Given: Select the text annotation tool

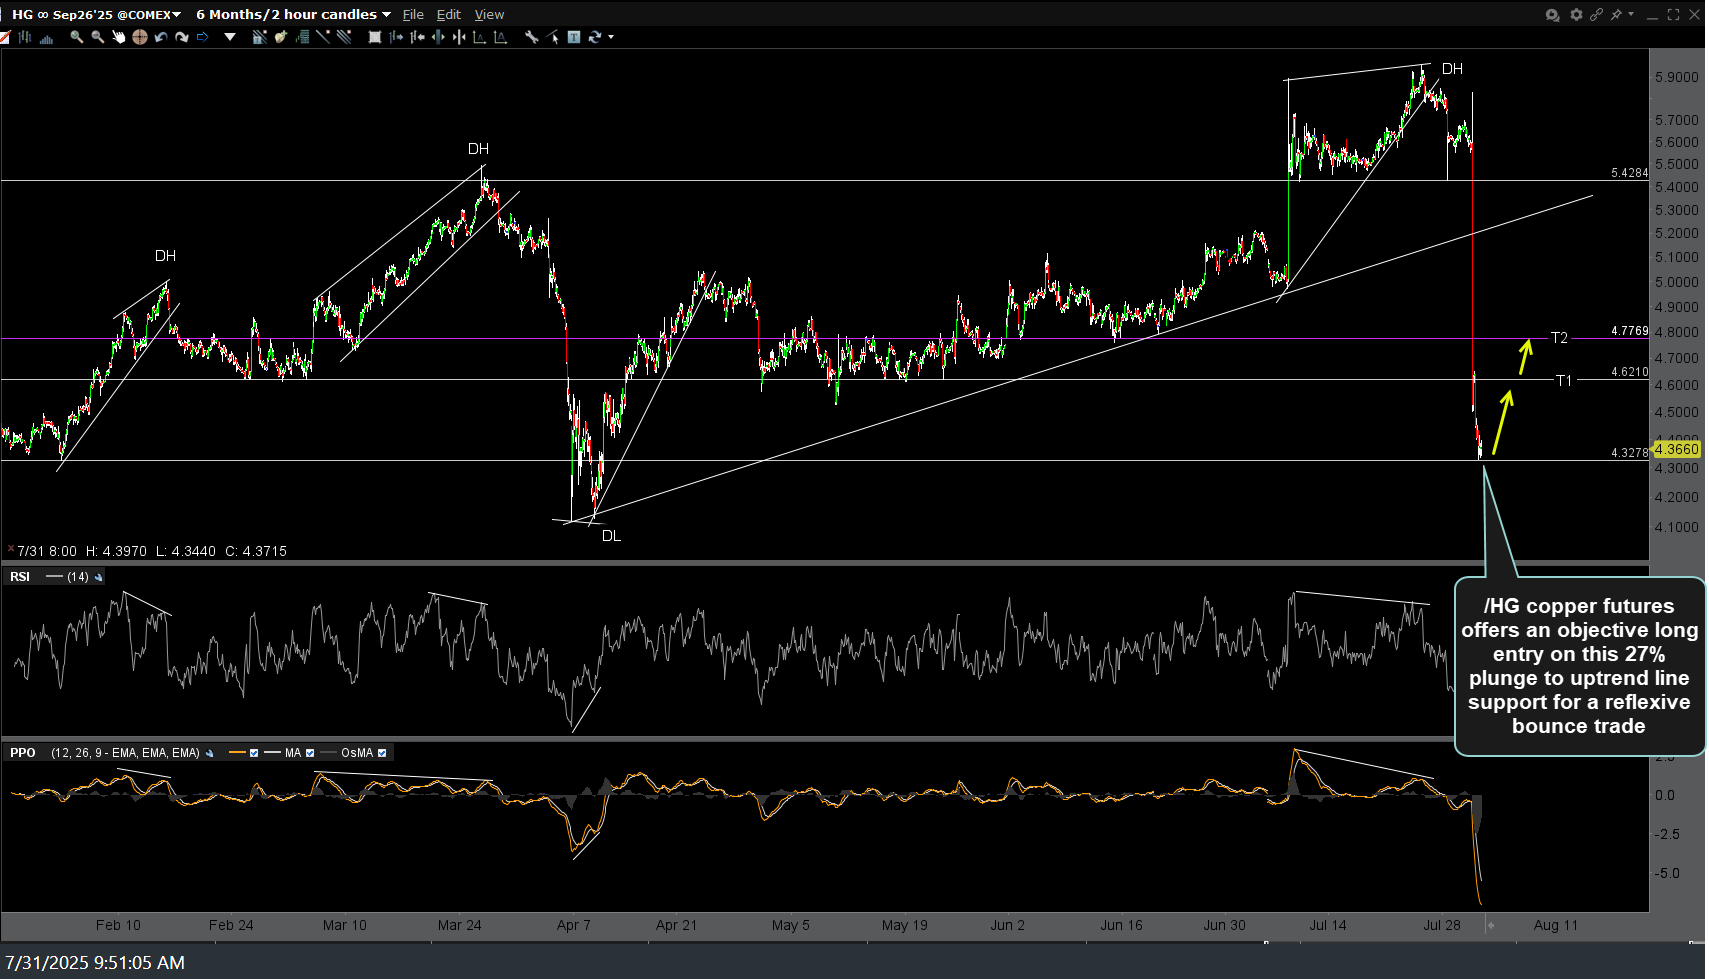Looking at the screenshot, I should point(574,37).
